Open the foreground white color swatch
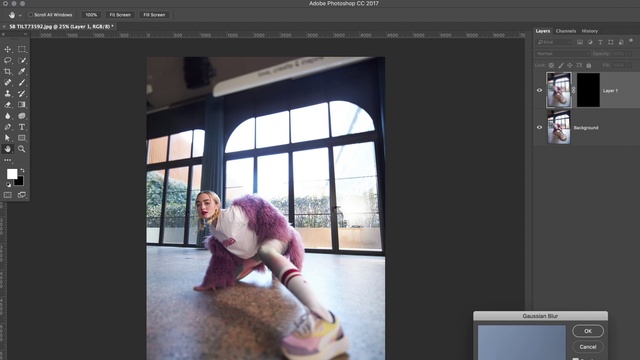The image size is (640, 360). tap(11, 173)
